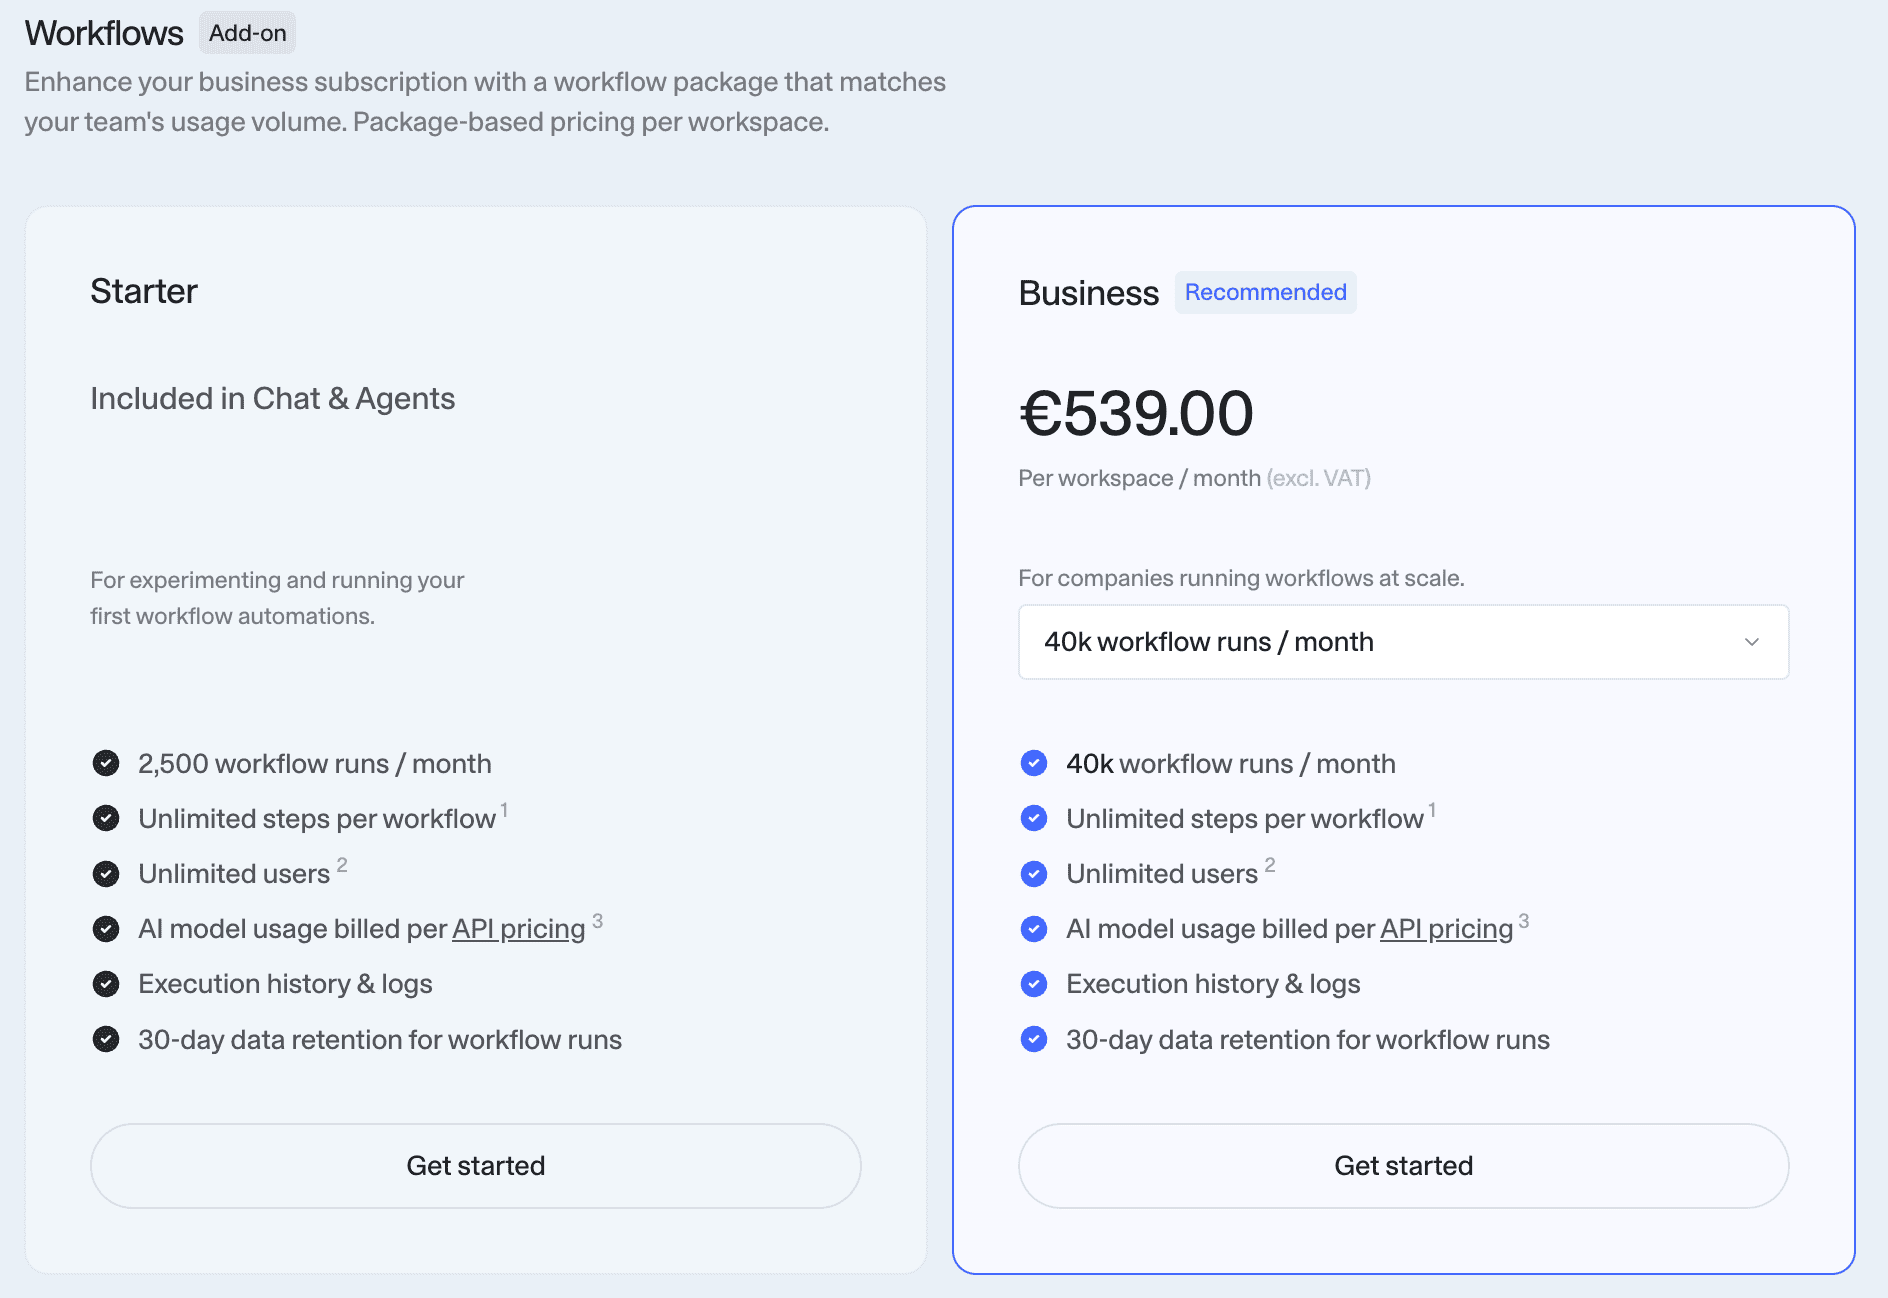Click the black checkmark next to Starter's Unlimited users
Image resolution: width=1888 pixels, height=1298 pixels.
point(106,874)
